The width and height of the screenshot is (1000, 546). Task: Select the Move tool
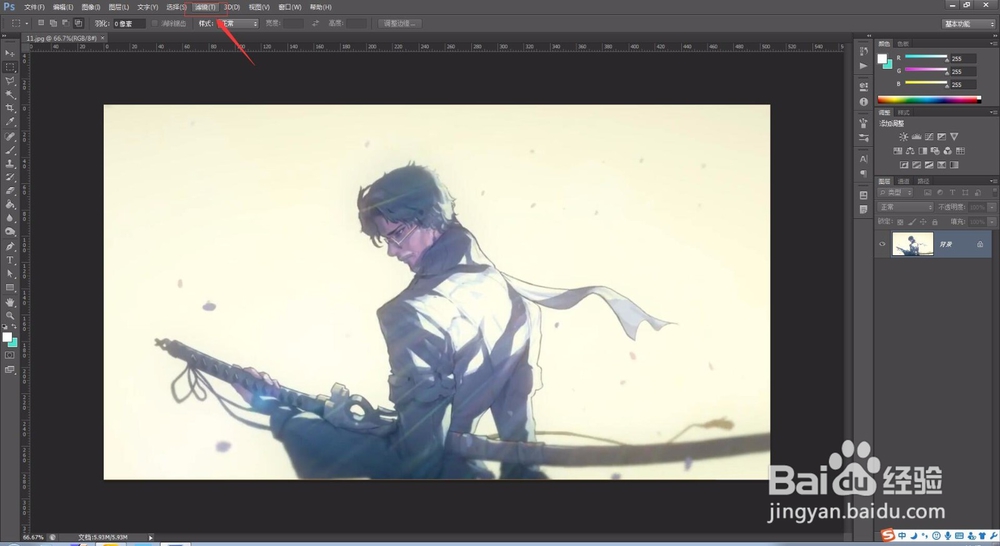tap(10, 54)
